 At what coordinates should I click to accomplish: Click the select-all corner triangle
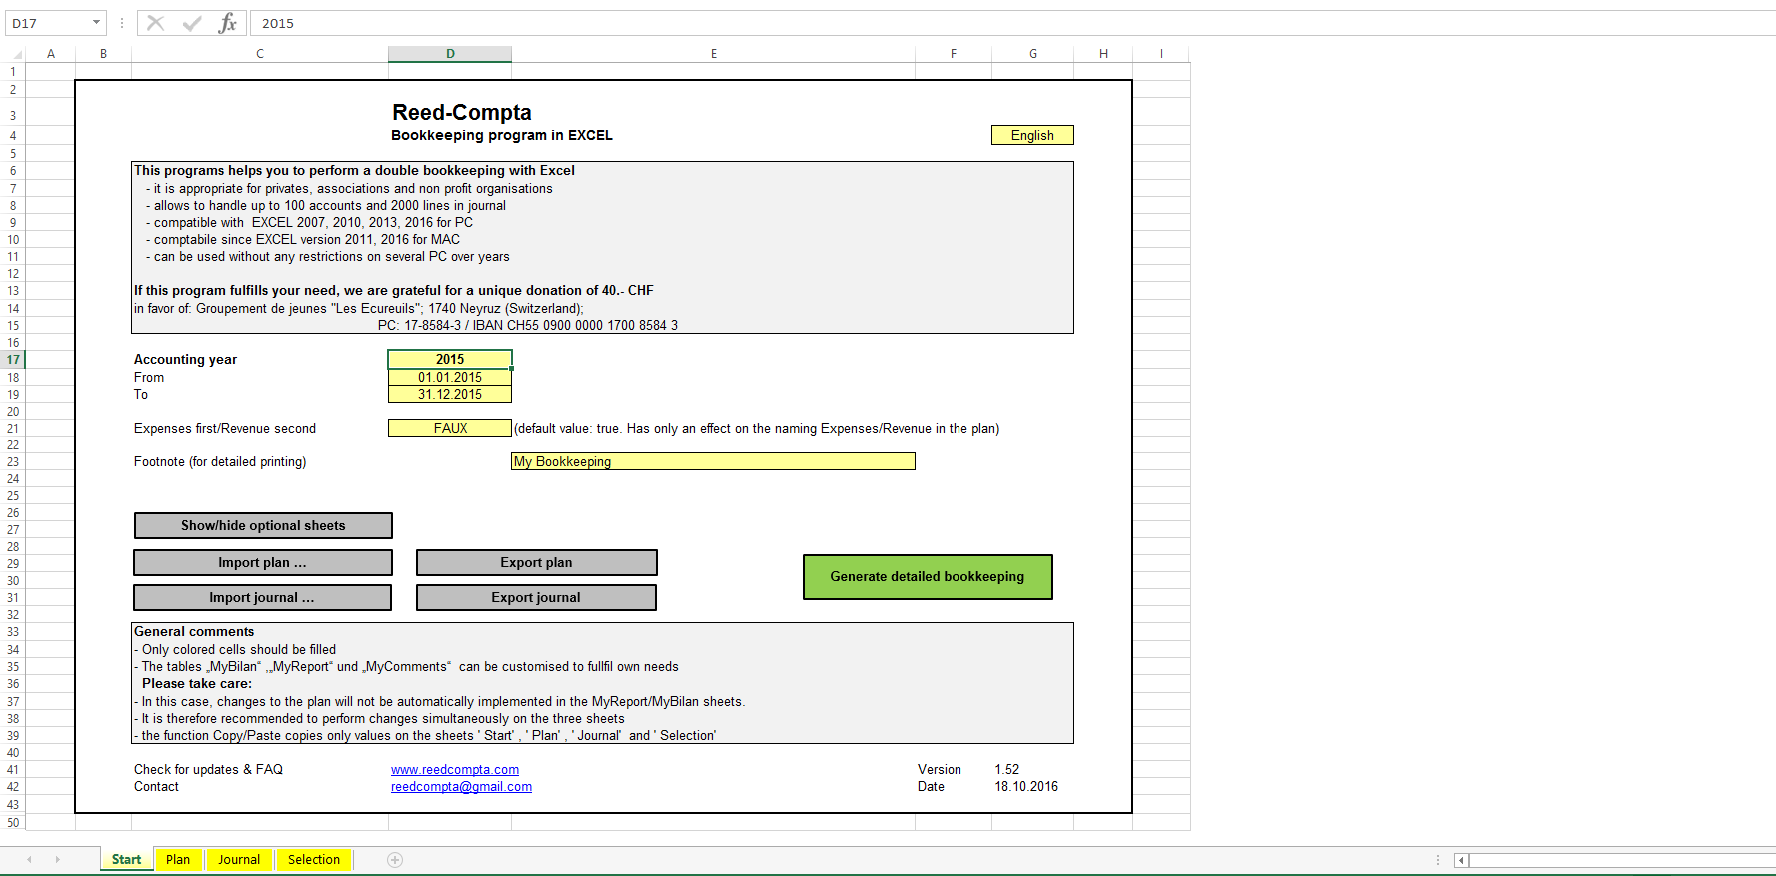[16, 54]
